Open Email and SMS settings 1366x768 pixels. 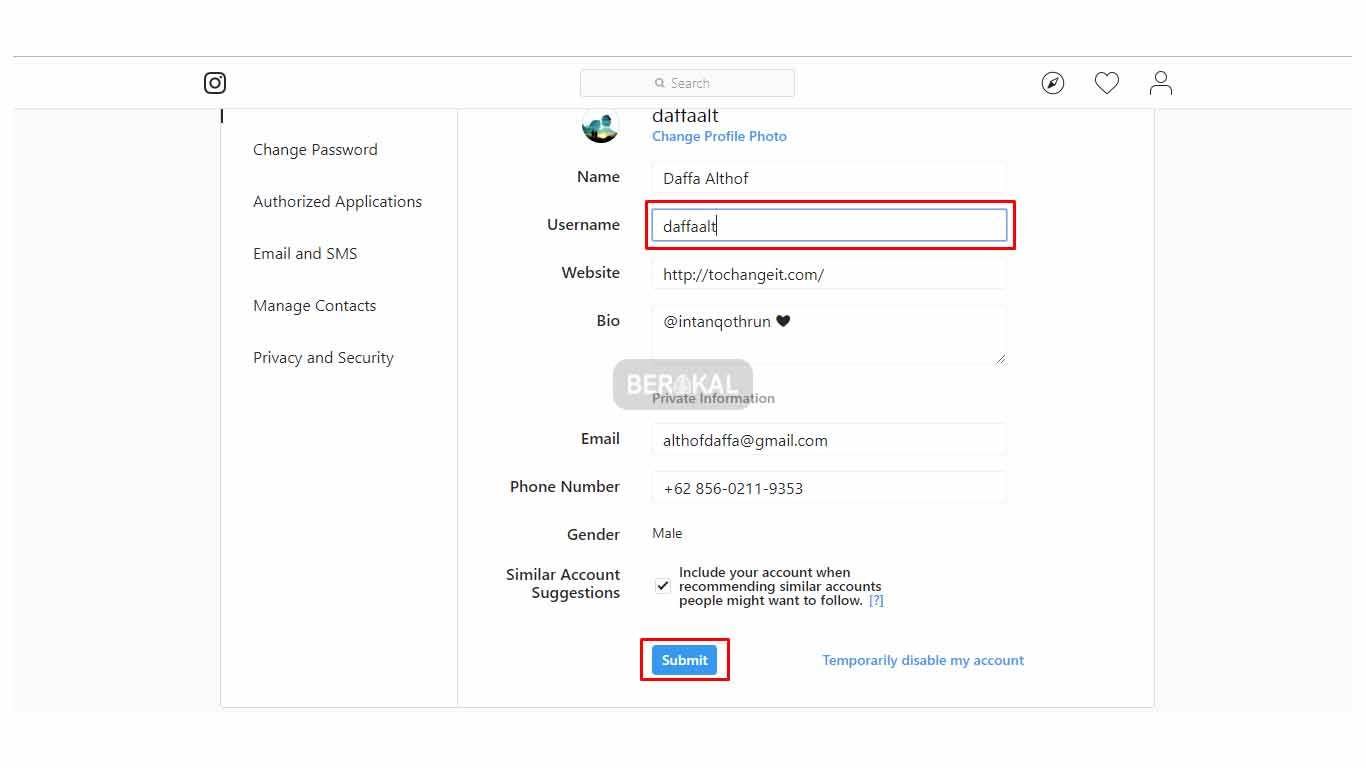[305, 254]
